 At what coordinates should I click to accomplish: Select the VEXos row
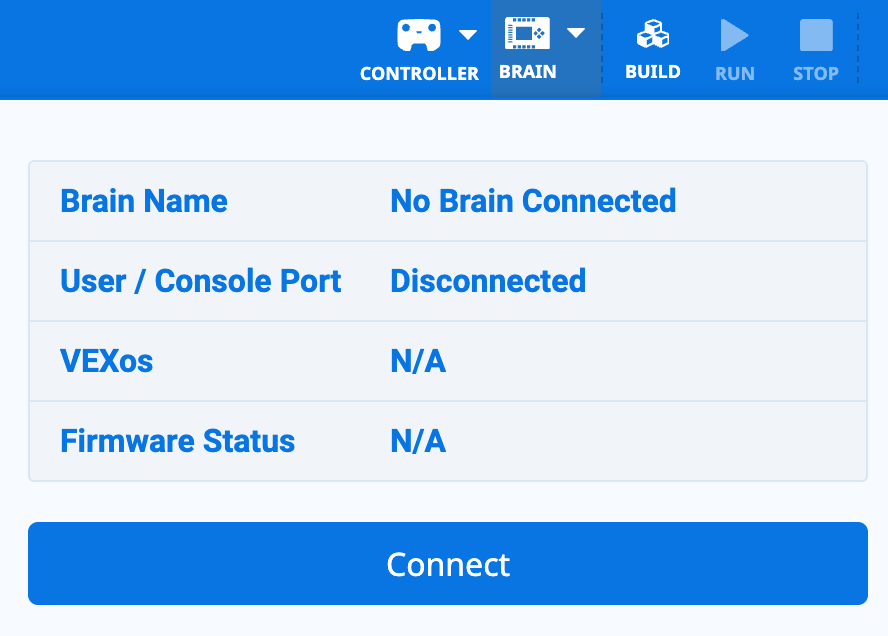448,361
